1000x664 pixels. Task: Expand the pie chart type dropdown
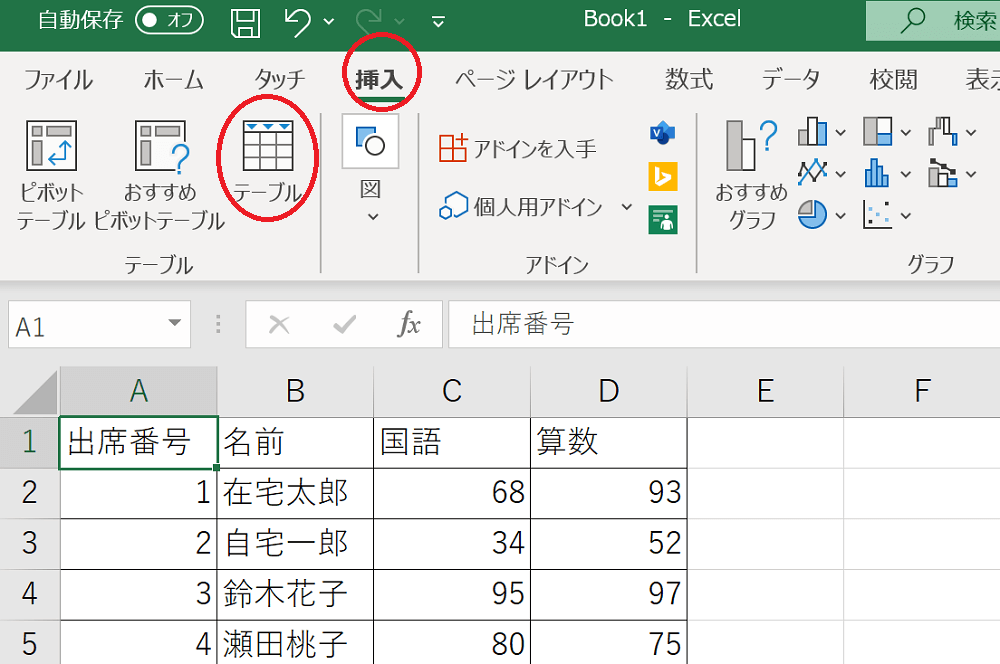[x=840, y=215]
